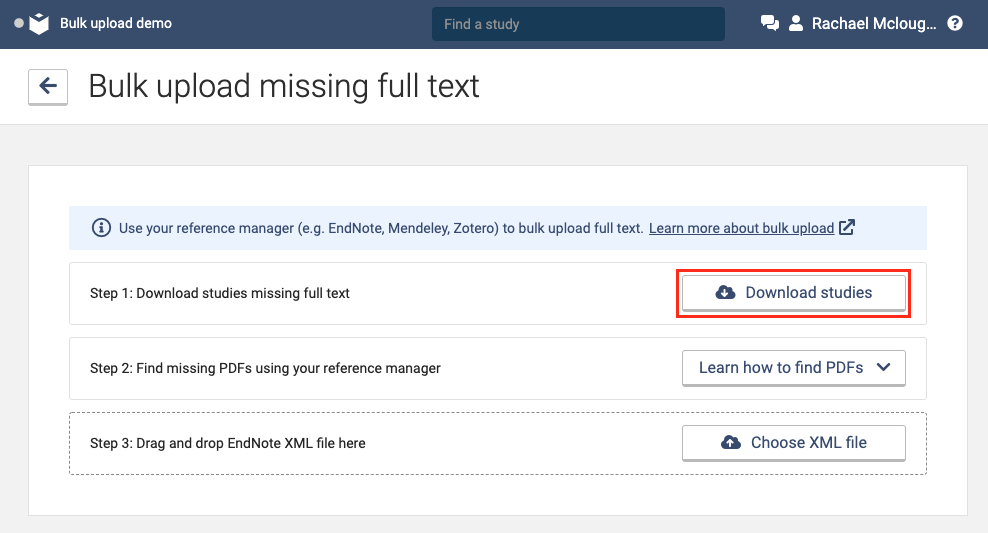
Task: Go back using the left arrow button
Action: click(x=48, y=87)
